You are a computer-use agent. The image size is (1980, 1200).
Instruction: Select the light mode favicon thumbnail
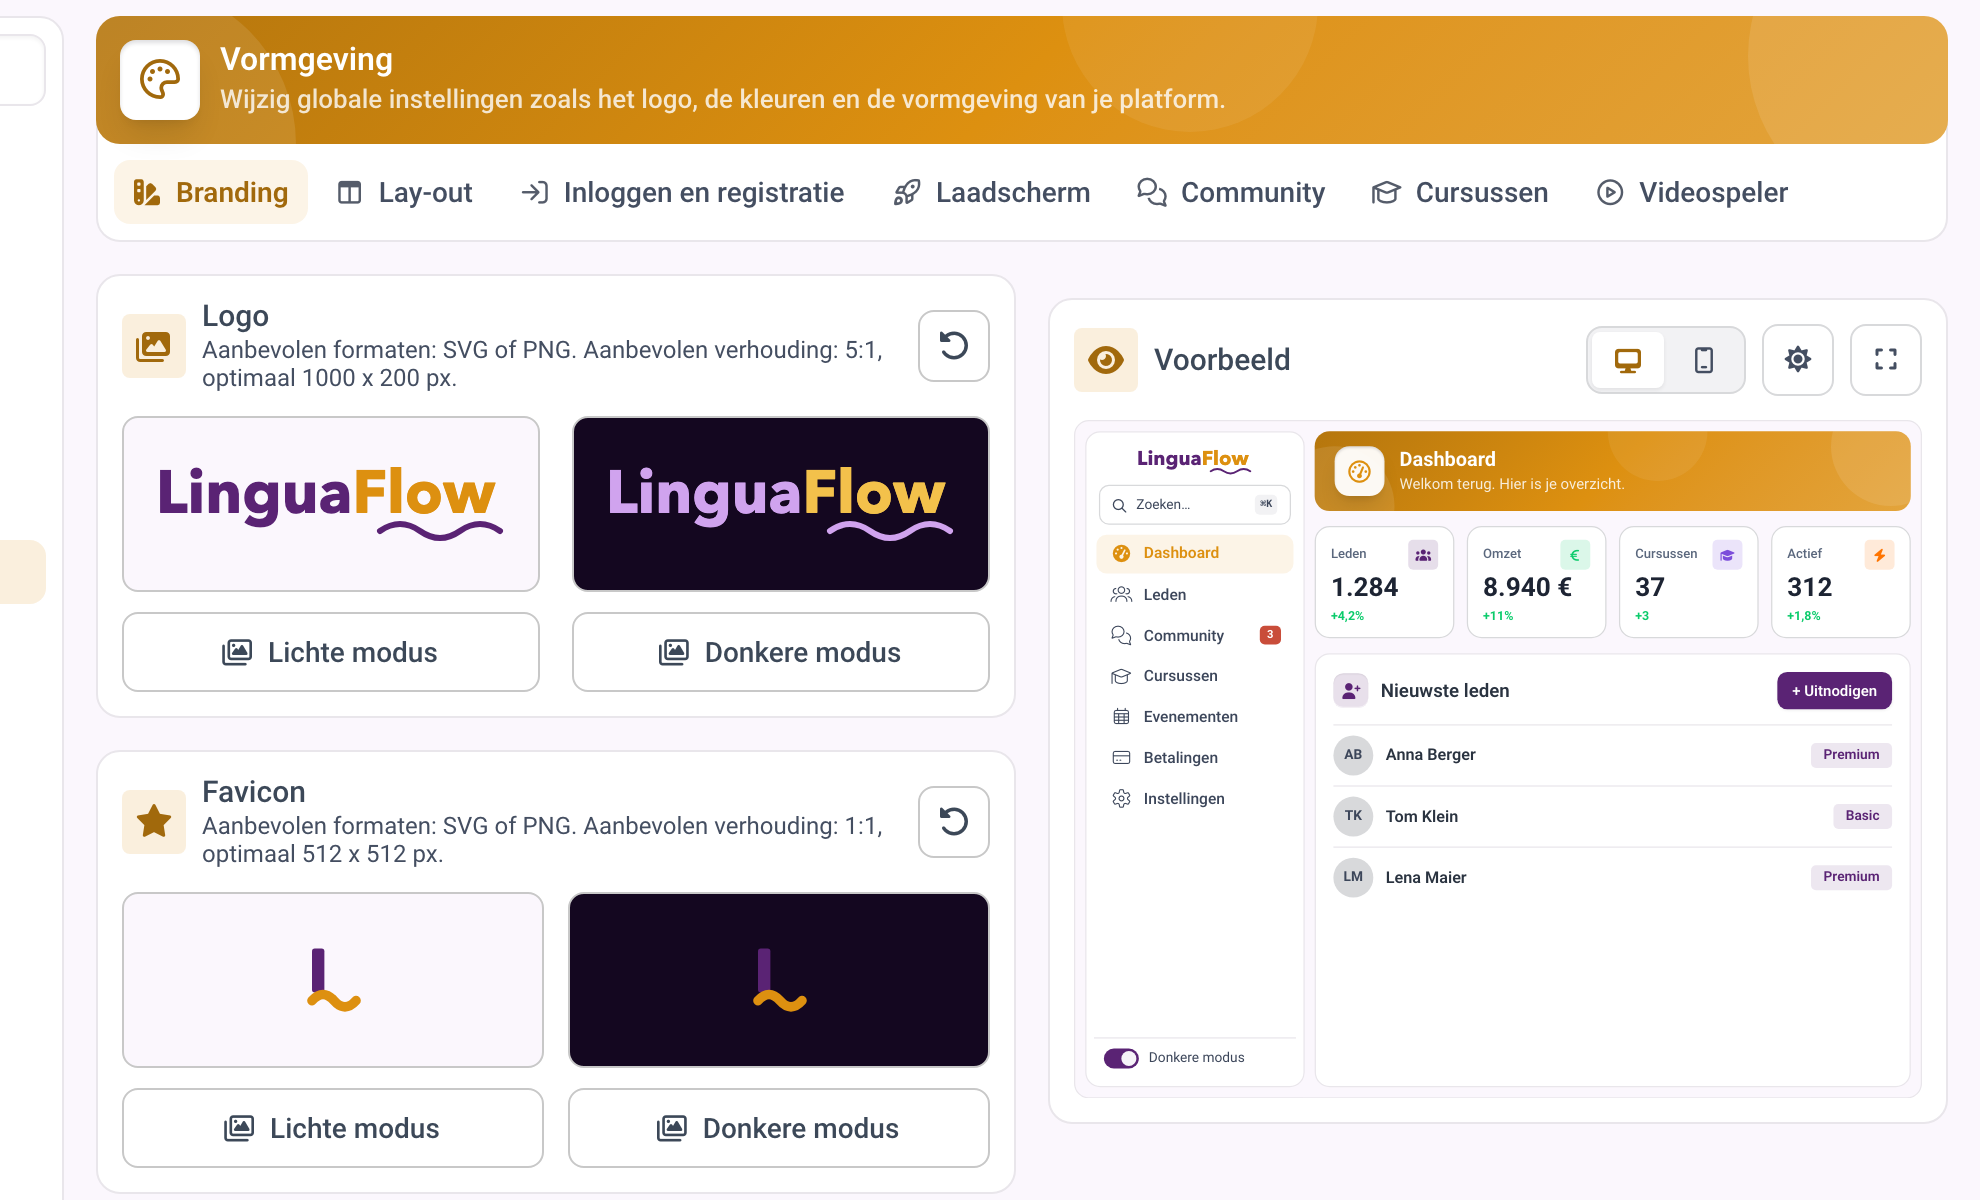333,980
